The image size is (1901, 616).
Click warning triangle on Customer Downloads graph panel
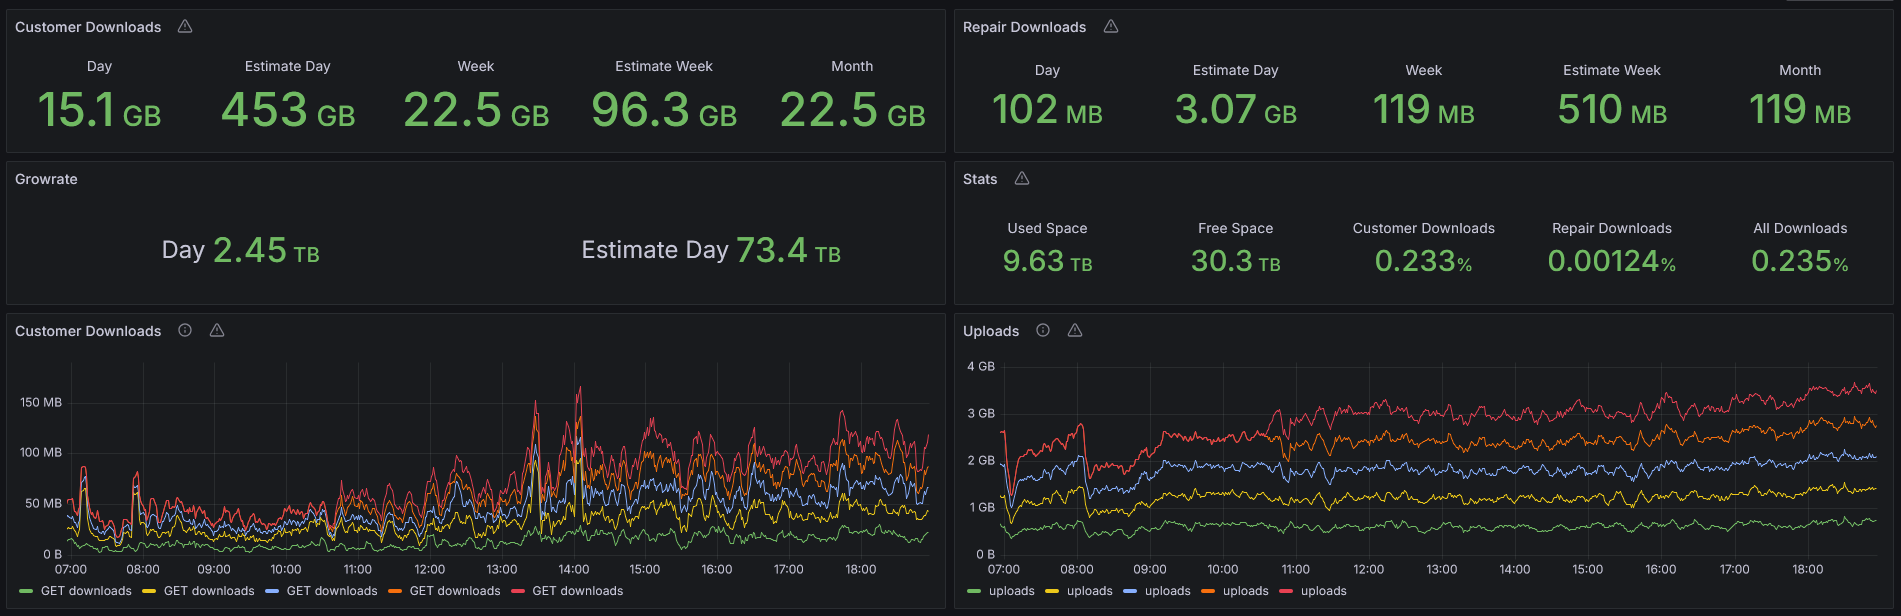pos(217,331)
